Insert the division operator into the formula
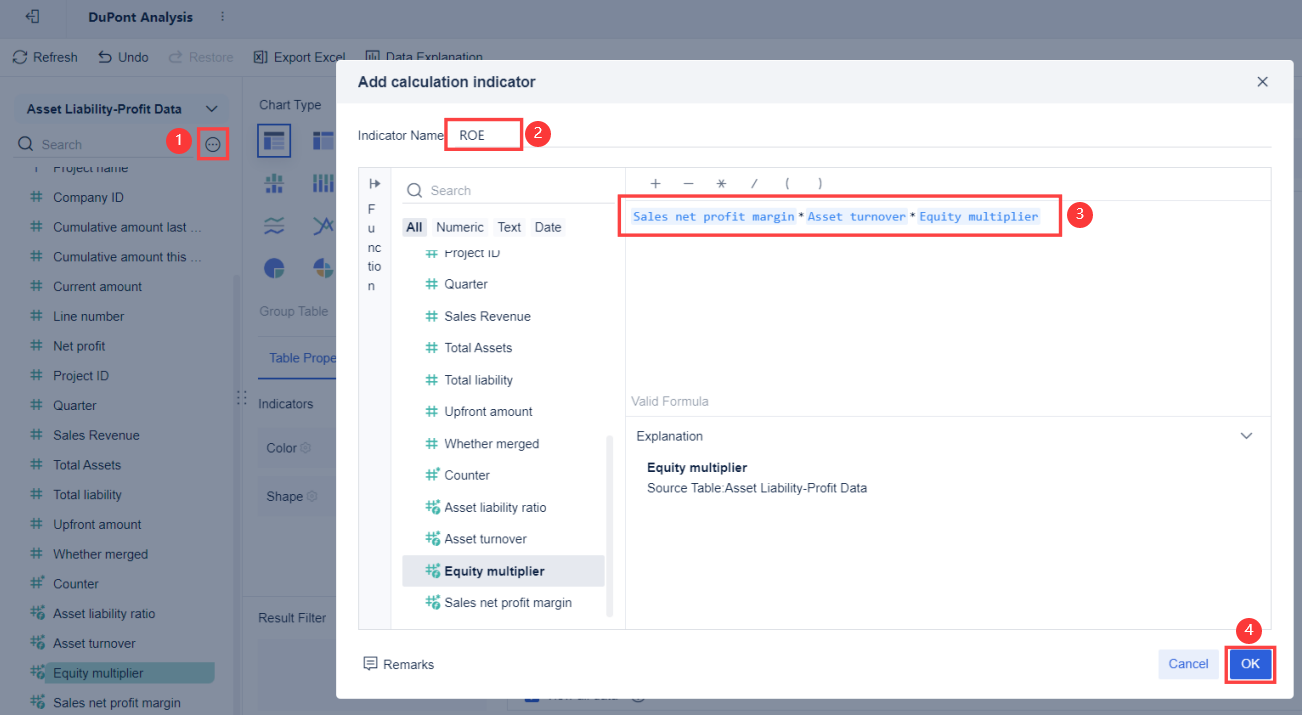Viewport: 1302px width, 715px height. click(x=754, y=183)
